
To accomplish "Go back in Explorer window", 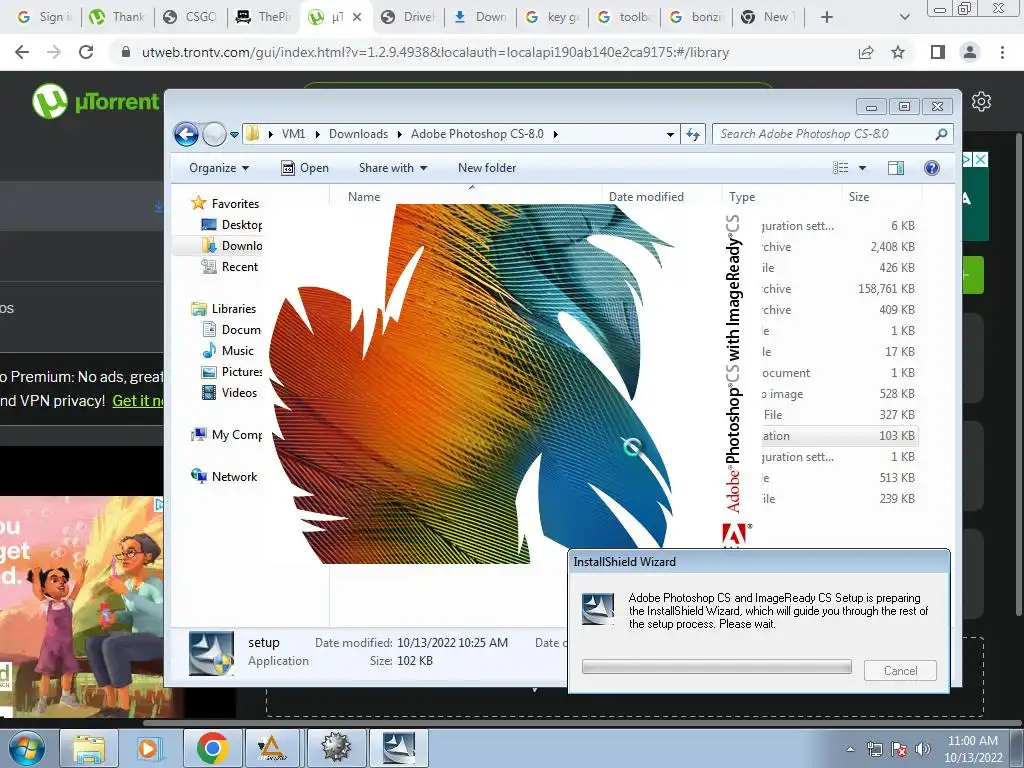I will pos(186,135).
